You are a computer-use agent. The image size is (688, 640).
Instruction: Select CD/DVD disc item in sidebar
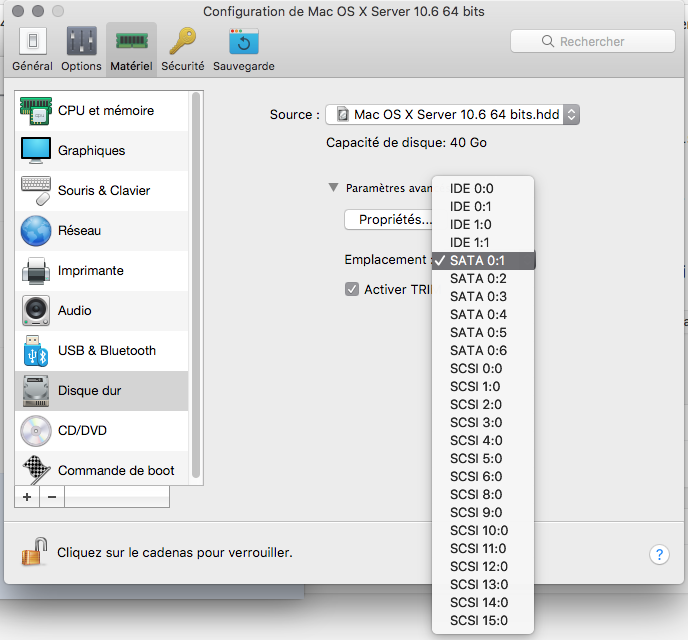[102, 431]
